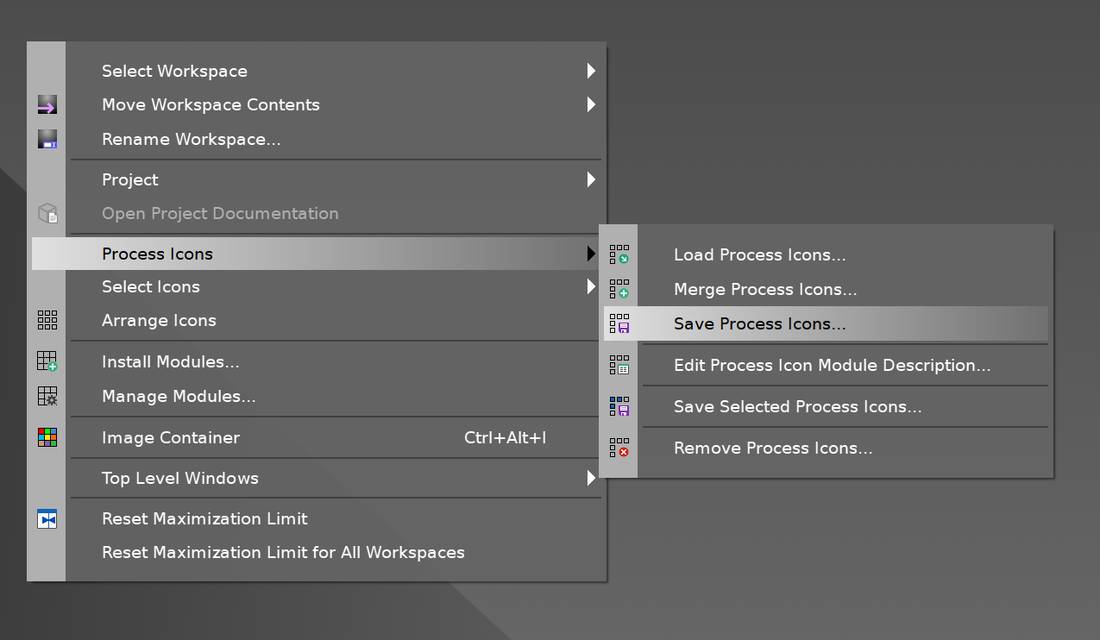
Task: Click the Merge Process Icons icon
Action: click(619, 288)
